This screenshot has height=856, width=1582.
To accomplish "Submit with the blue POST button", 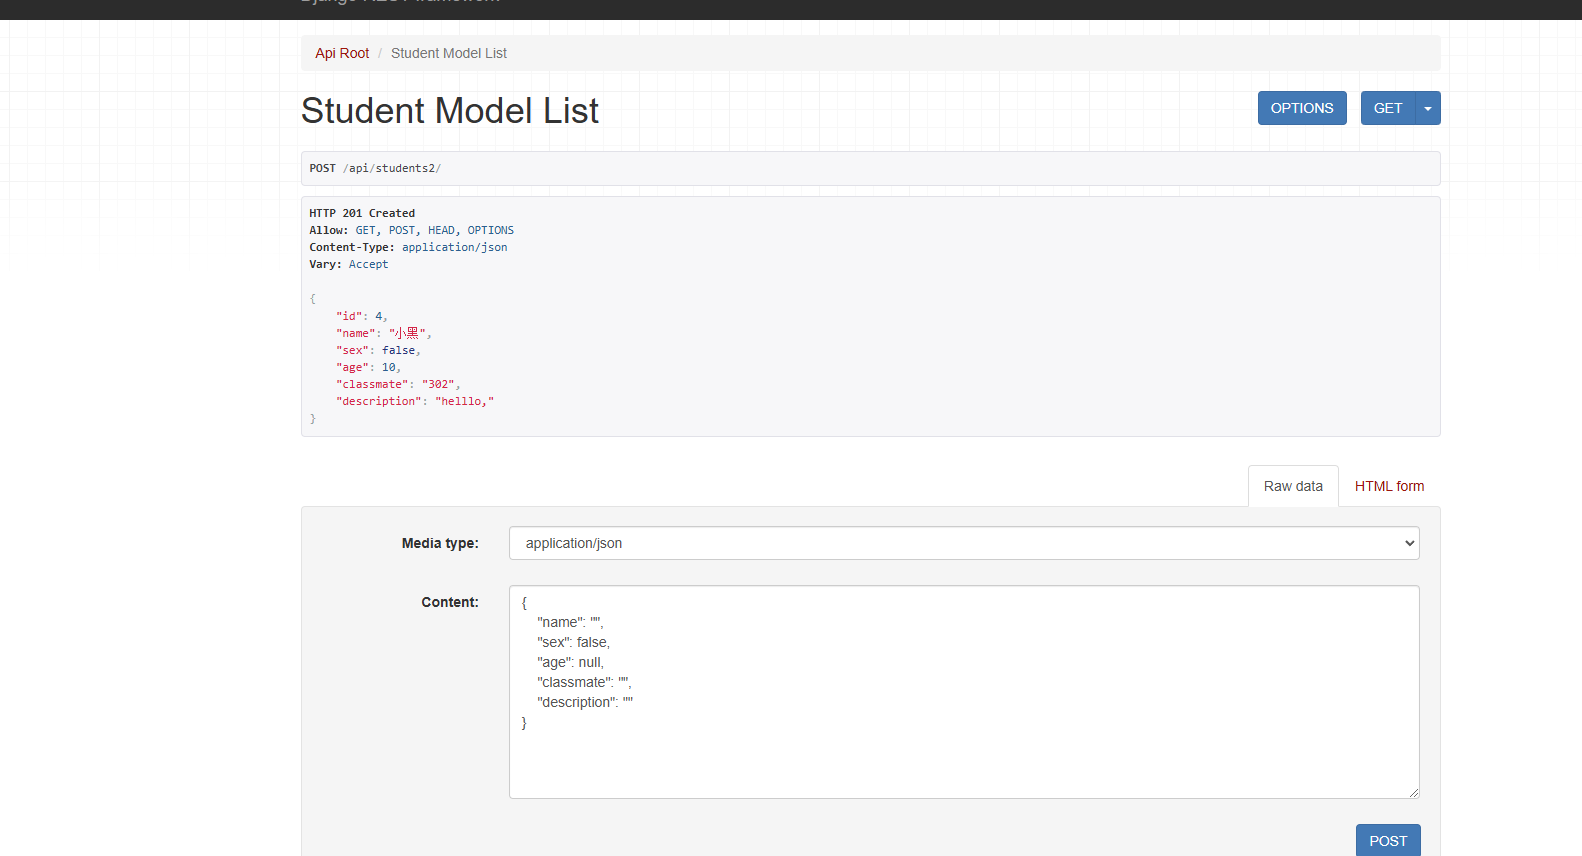I will [x=1387, y=840].
